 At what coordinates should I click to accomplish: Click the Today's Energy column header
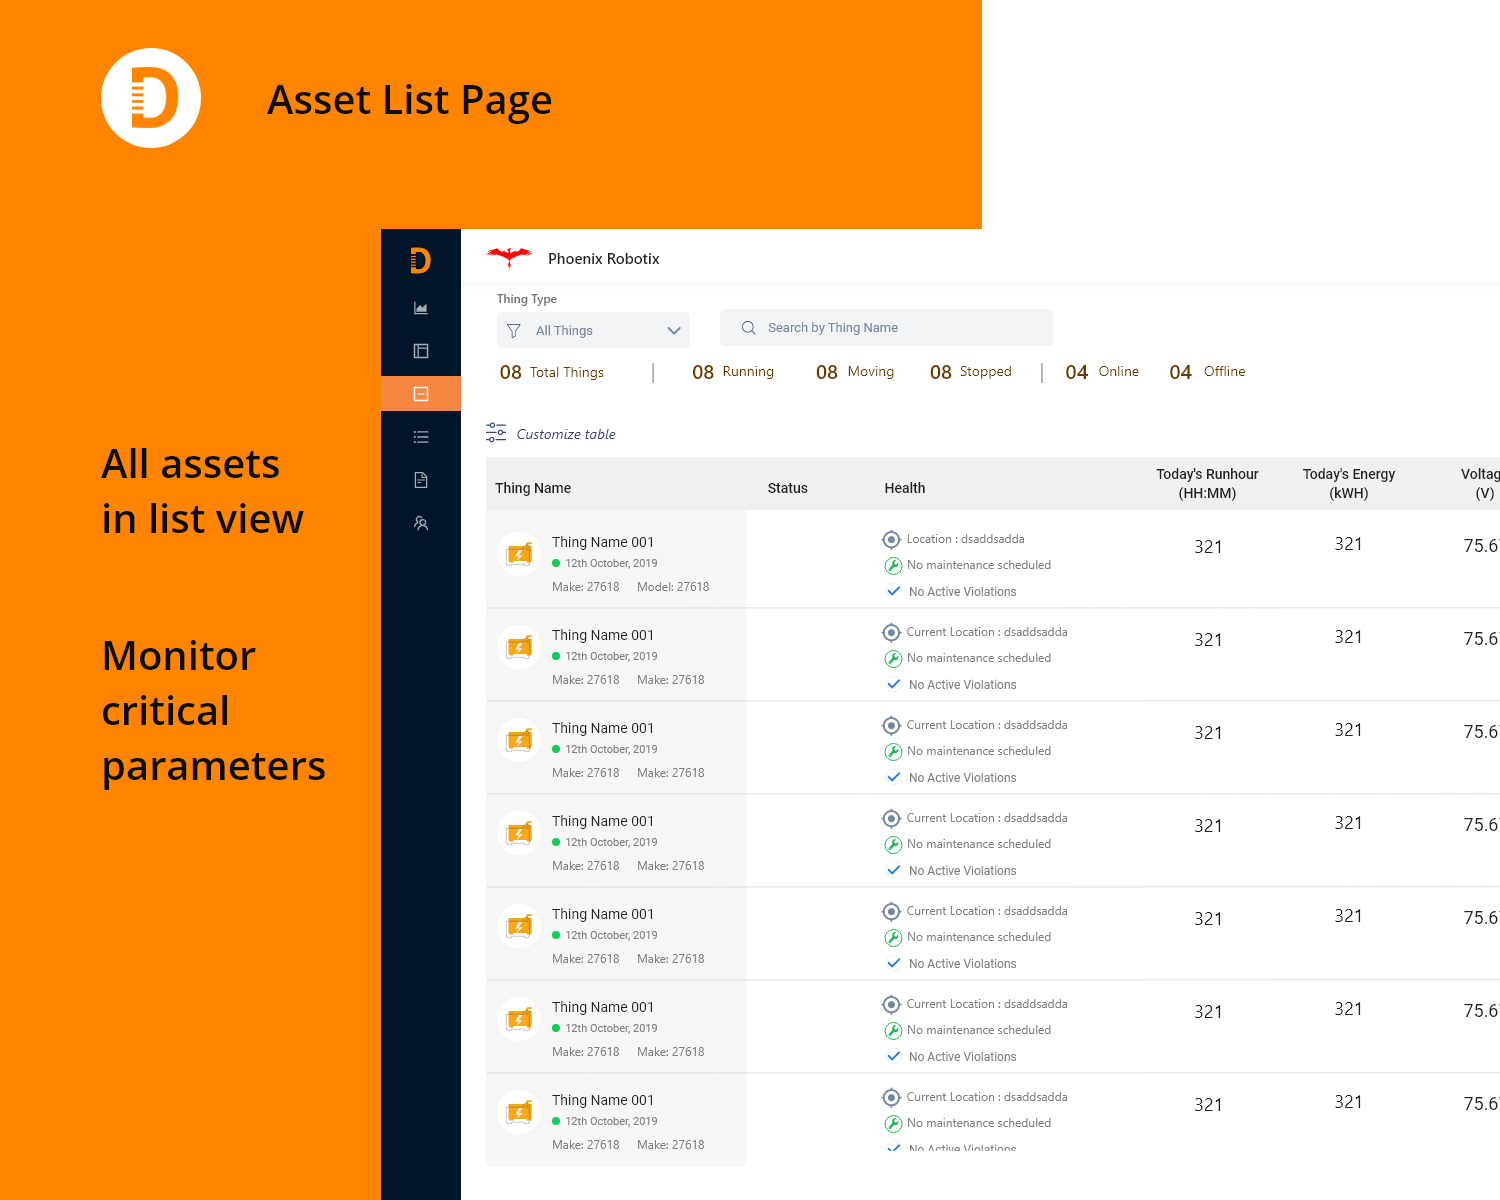click(1348, 483)
